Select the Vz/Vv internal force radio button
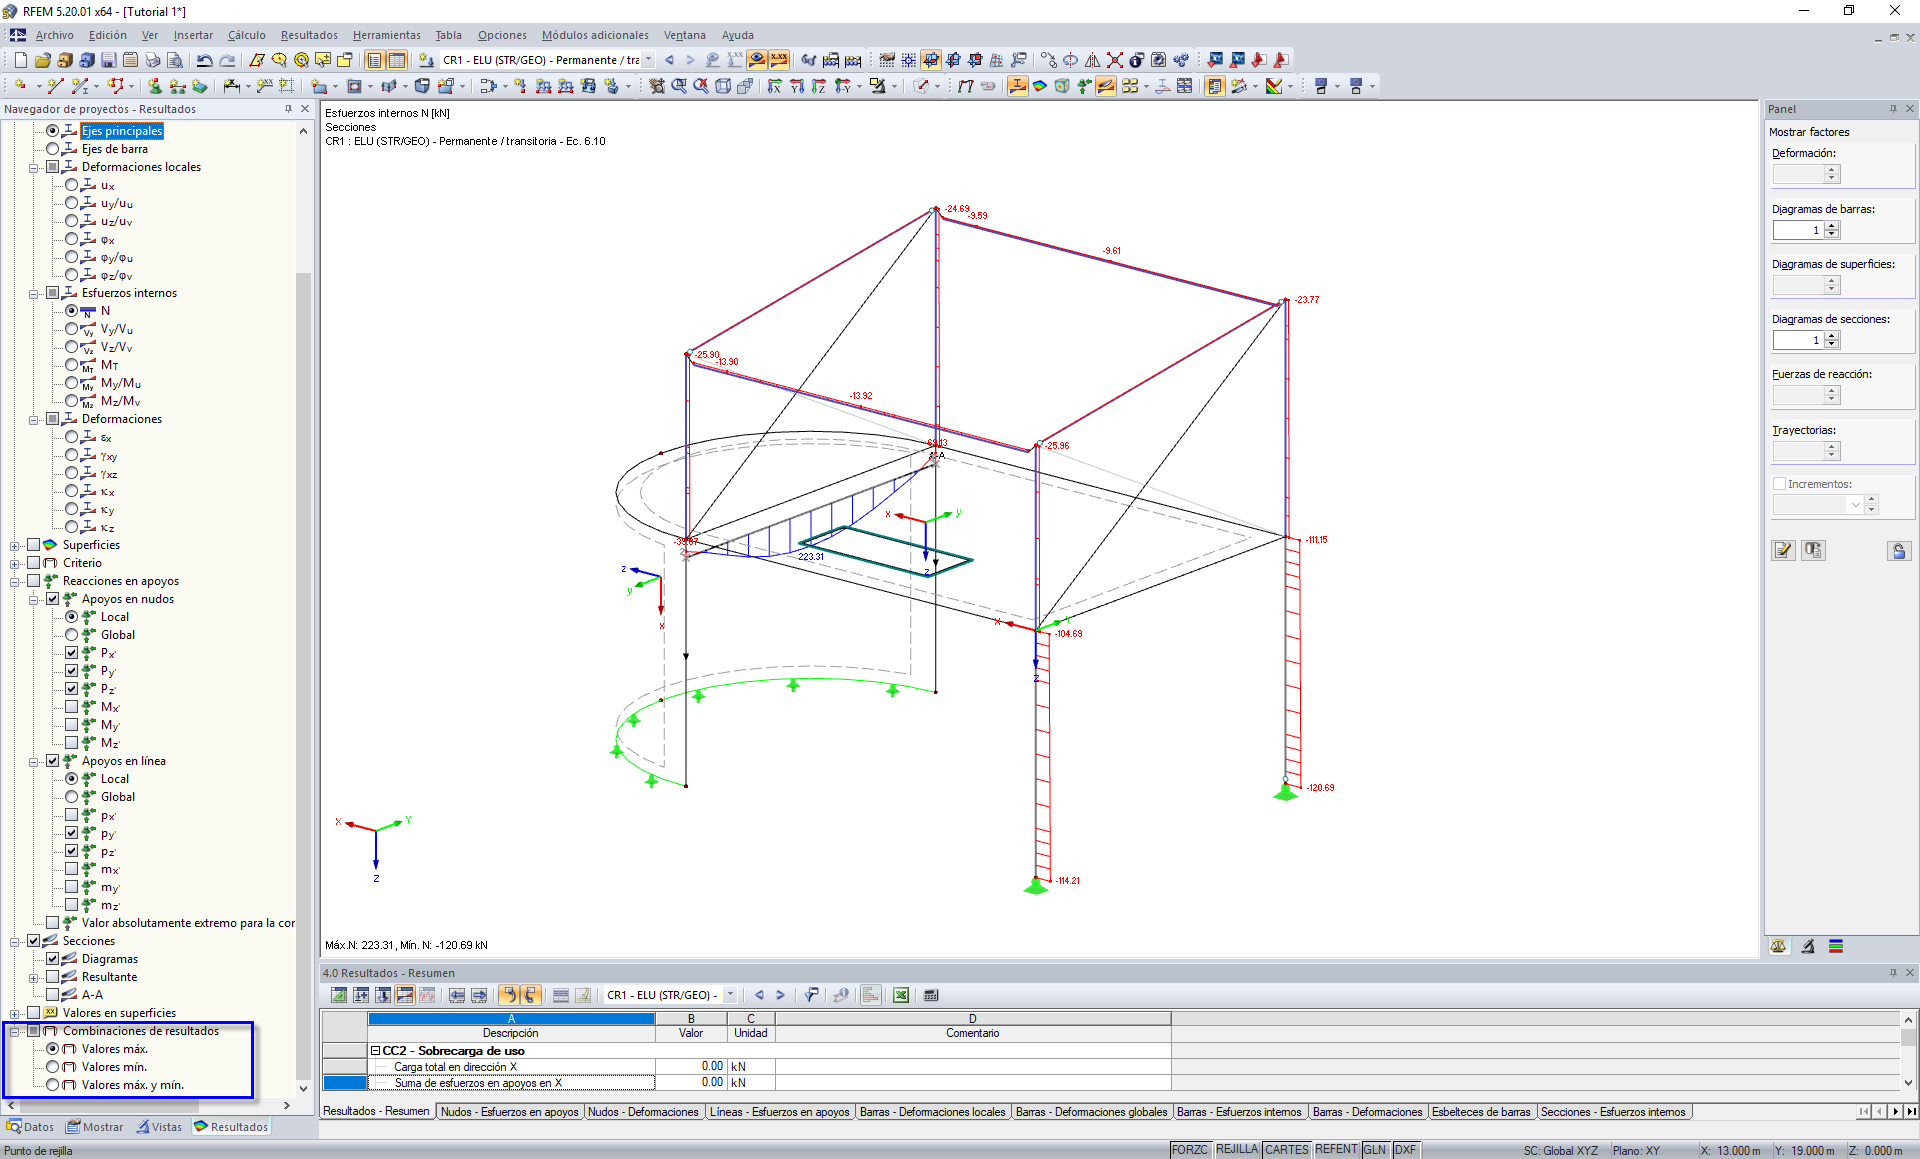 tap(71, 347)
